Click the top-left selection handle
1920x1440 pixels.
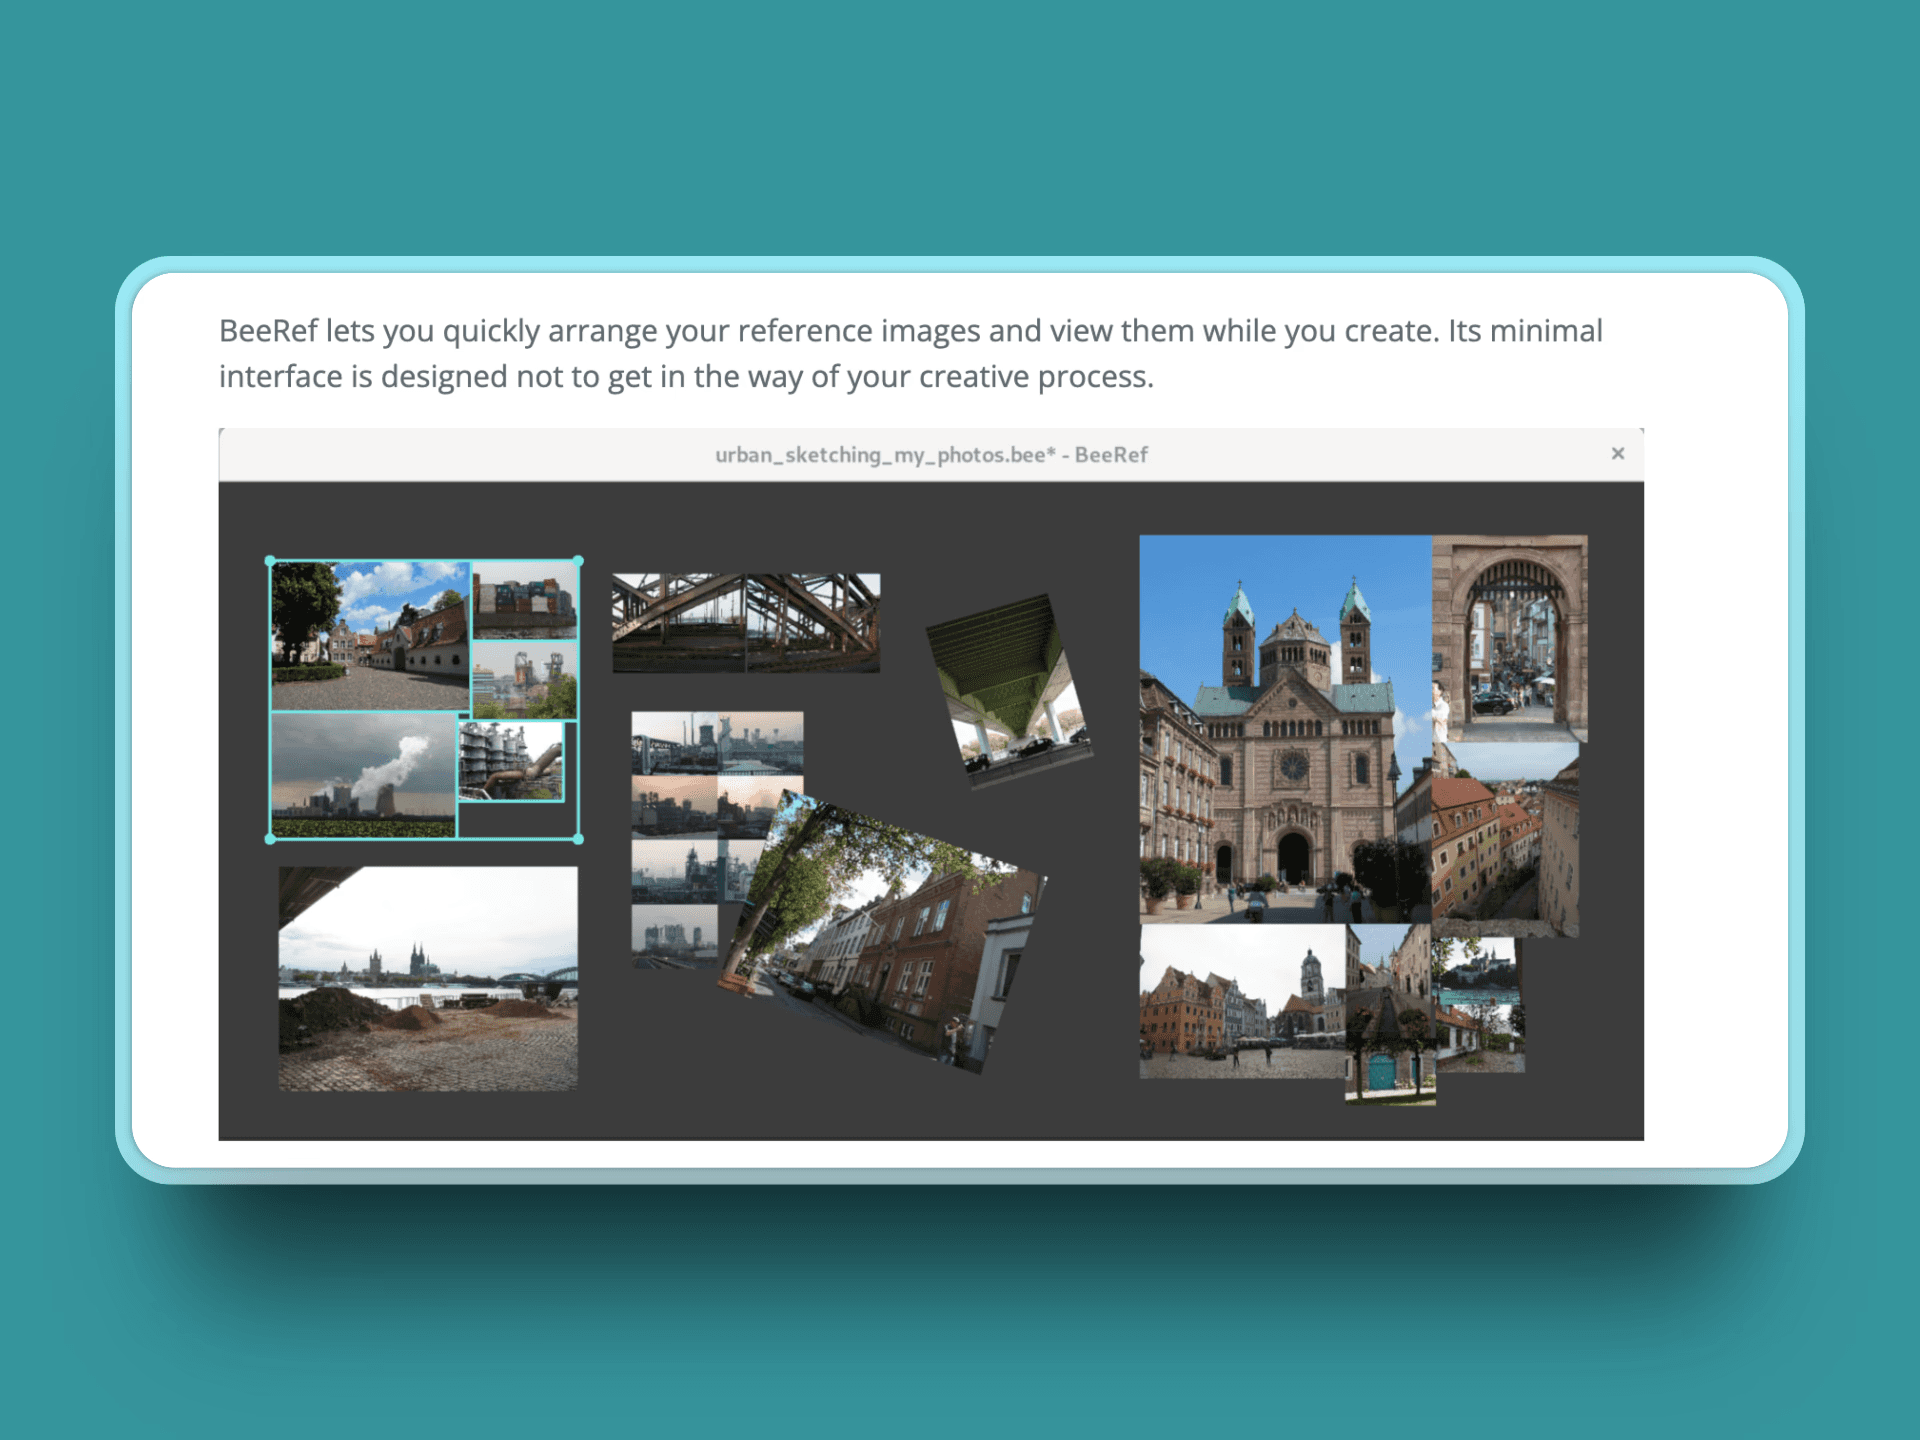click(x=271, y=562)
